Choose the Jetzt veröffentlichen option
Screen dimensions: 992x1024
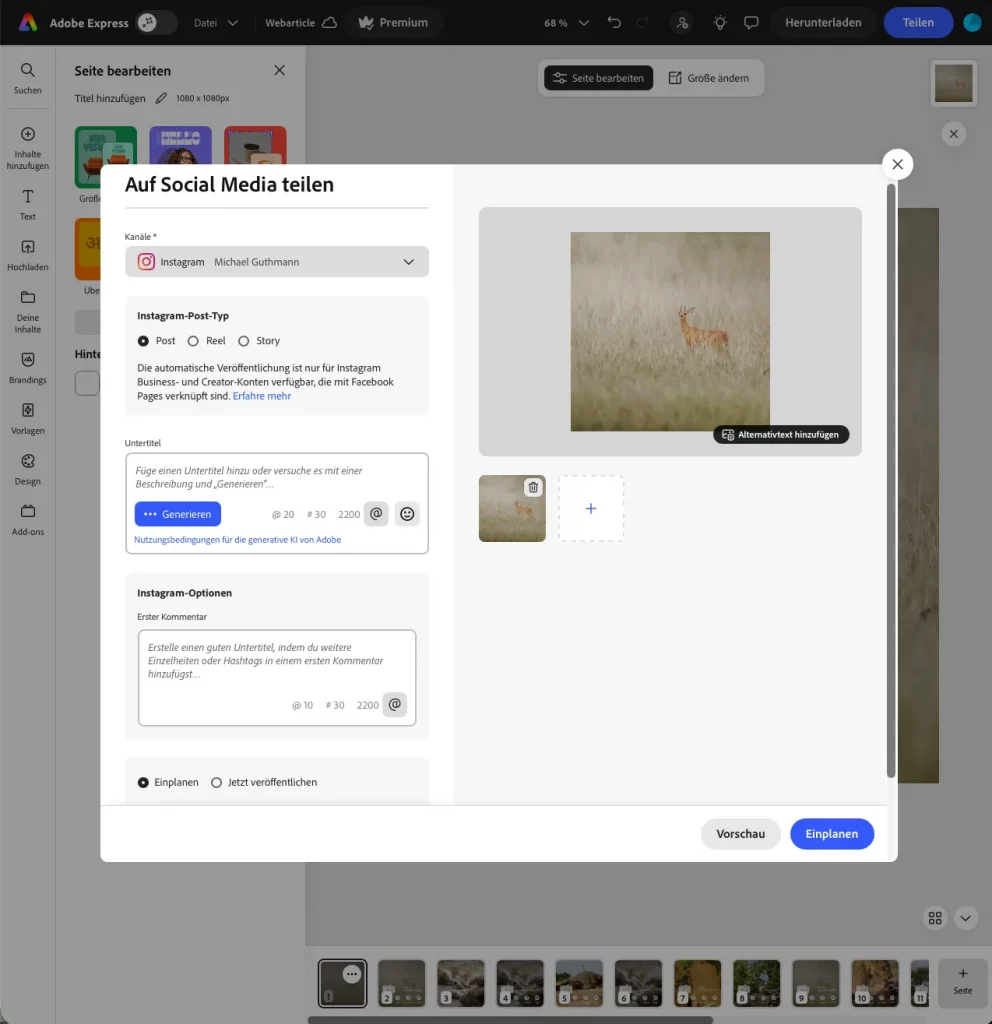click(x=216, y=782)
